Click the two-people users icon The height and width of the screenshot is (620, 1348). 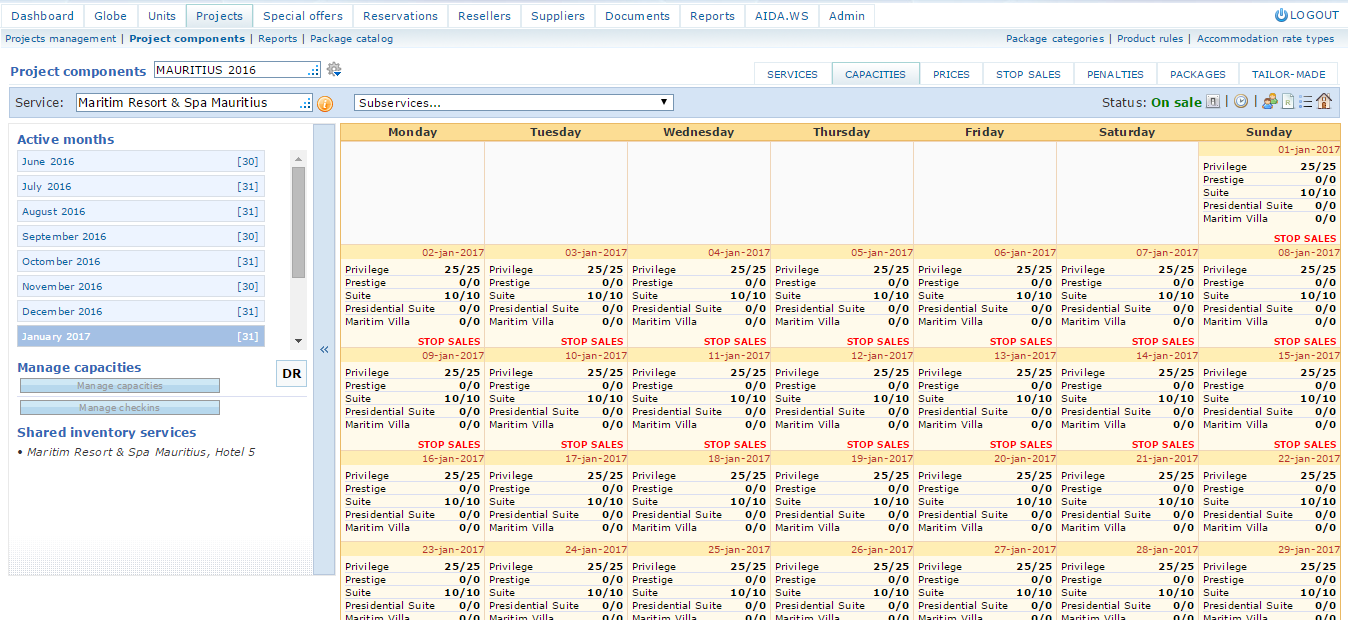click(x=1270, y=102)
